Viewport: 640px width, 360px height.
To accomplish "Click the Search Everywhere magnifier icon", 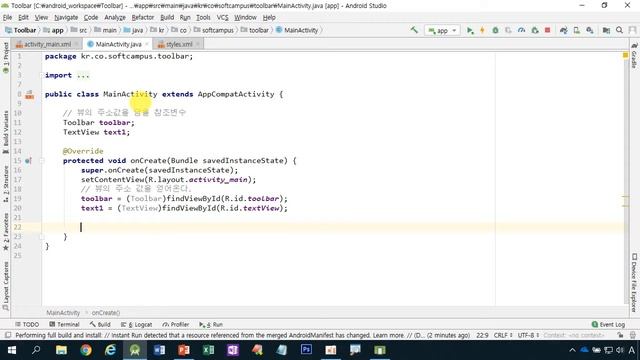I will tap(619, 30).
